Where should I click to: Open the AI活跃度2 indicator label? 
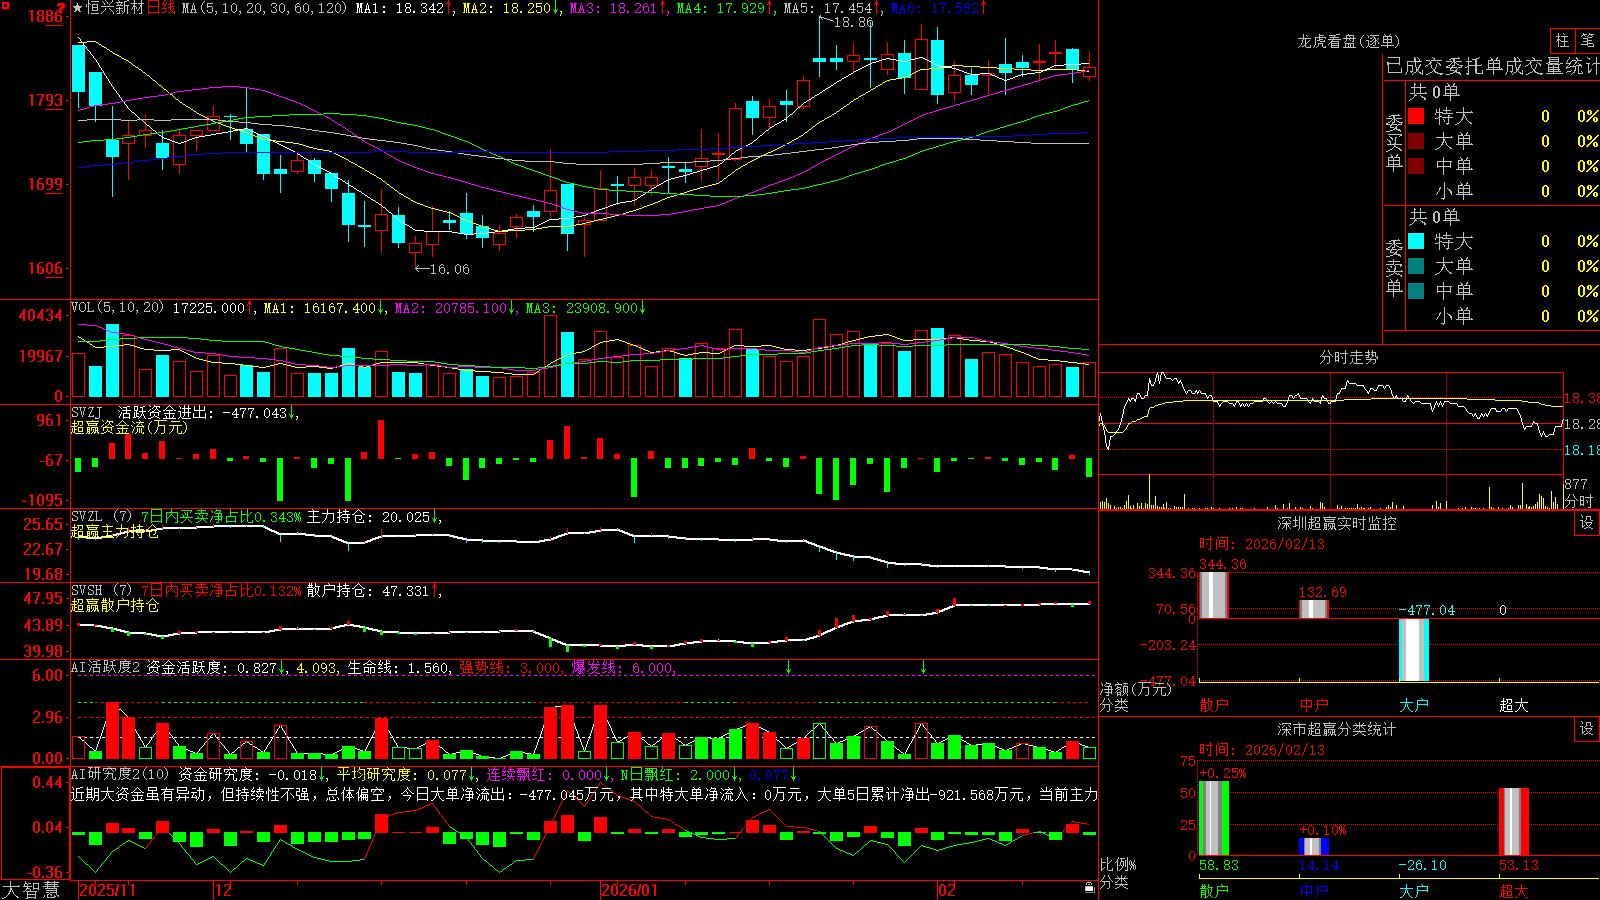coord(106,667)
